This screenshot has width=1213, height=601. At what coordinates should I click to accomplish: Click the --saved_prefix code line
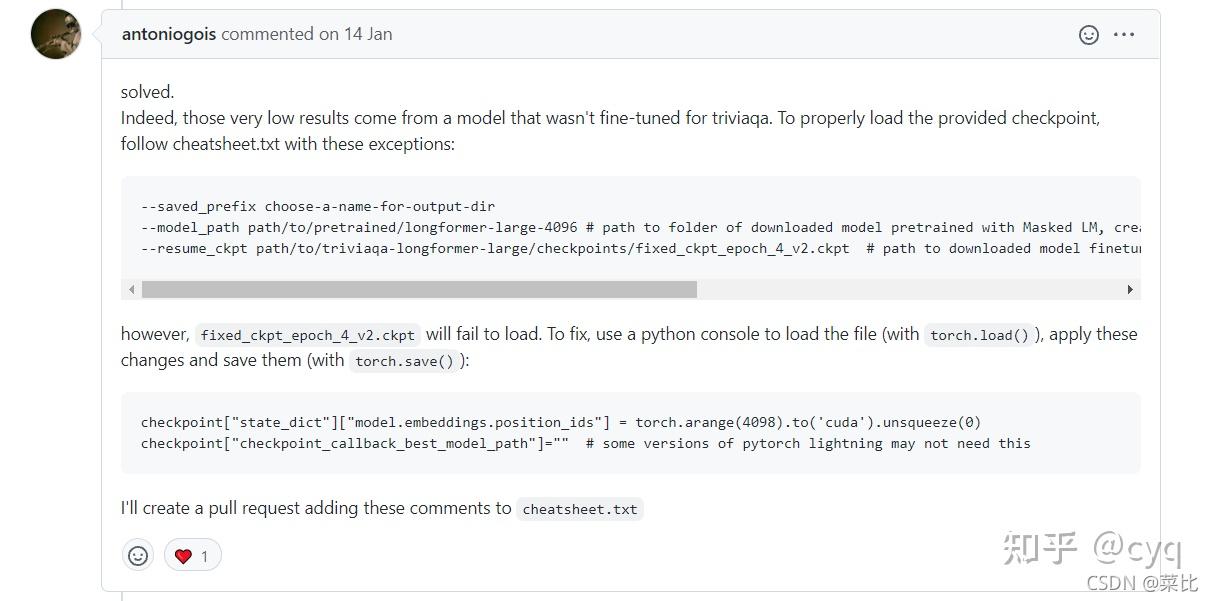[x=318, y=206]
